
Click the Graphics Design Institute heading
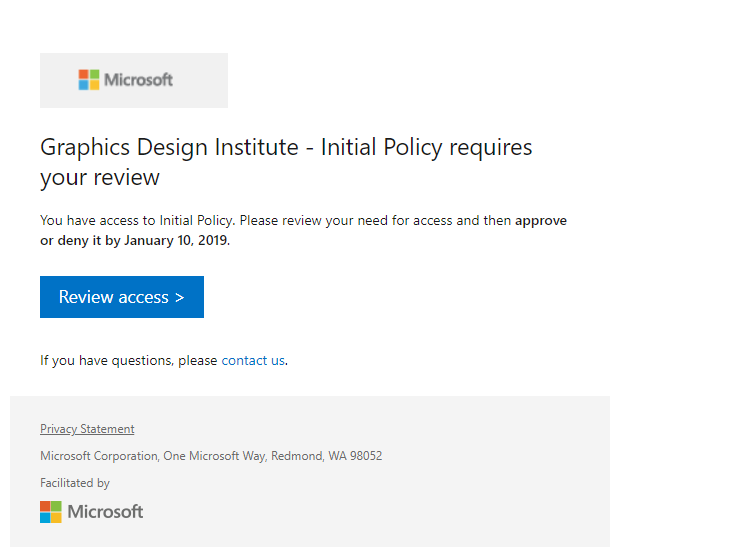tap(169, 148)
